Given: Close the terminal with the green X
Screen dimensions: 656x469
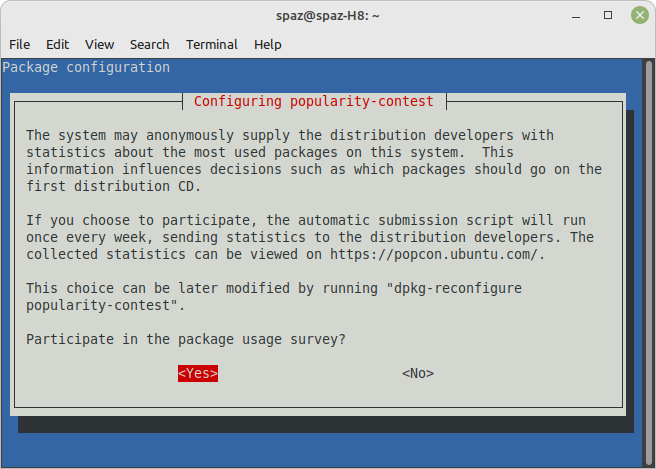Looking at the screenshot, I should [x=640, y=15].
